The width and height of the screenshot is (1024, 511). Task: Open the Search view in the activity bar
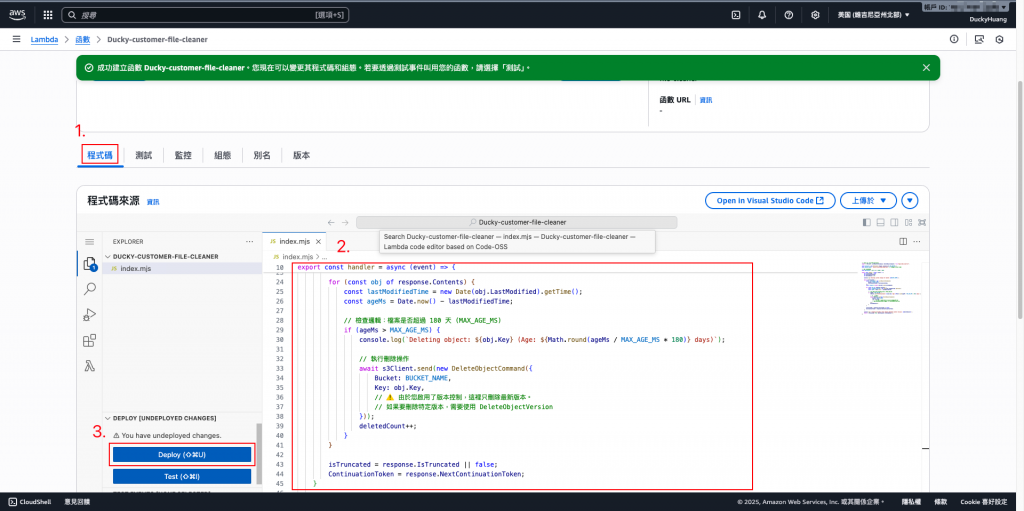(x=89, y=289)
